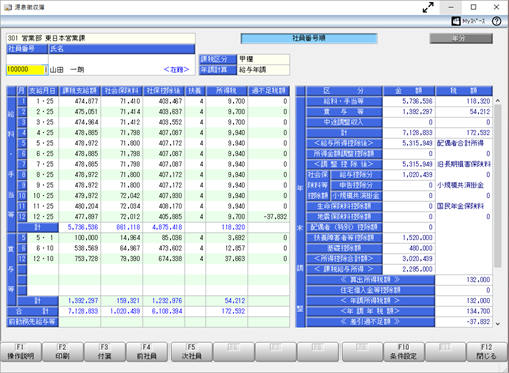This screenshot has width=509, height=373.
Task: Minimize the 源泉徴収簿 window
Action: 451,7
